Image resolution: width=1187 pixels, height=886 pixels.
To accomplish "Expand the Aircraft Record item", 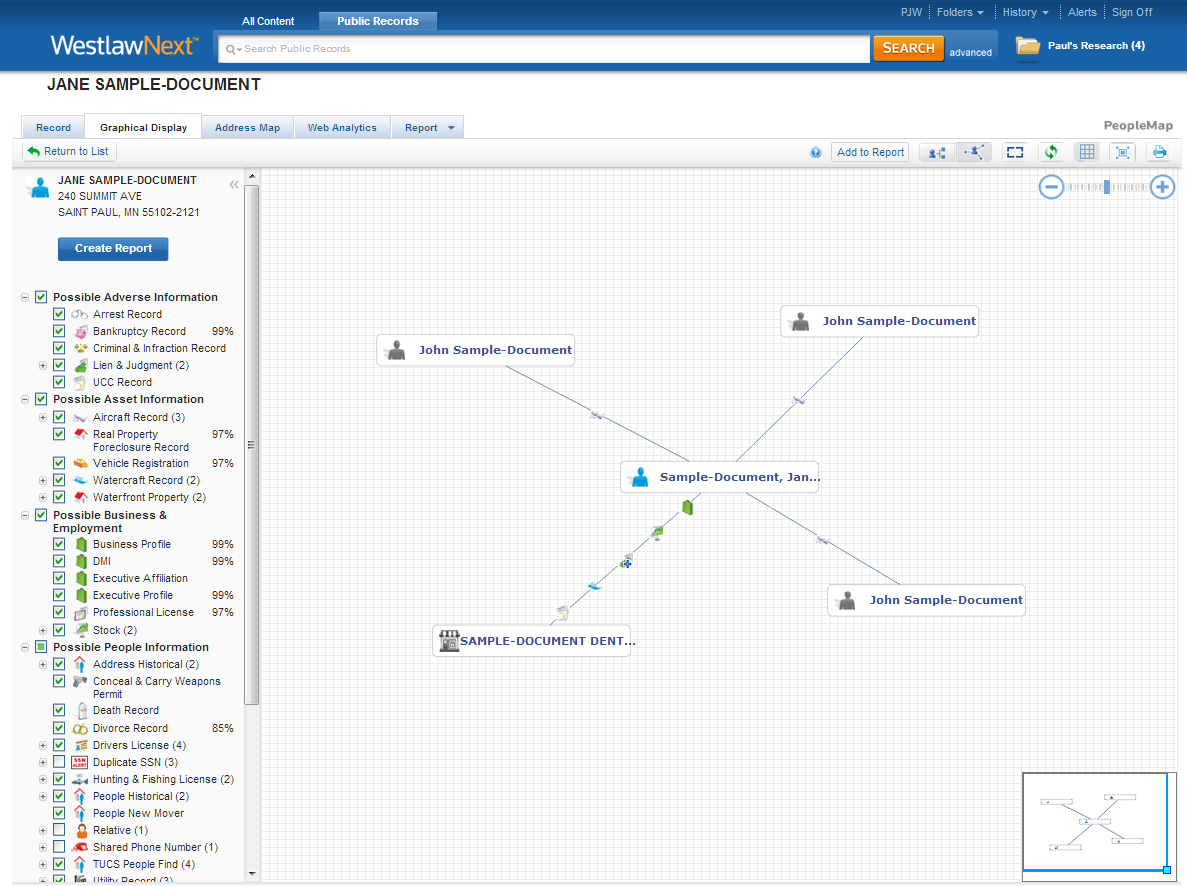I will 43,417.
